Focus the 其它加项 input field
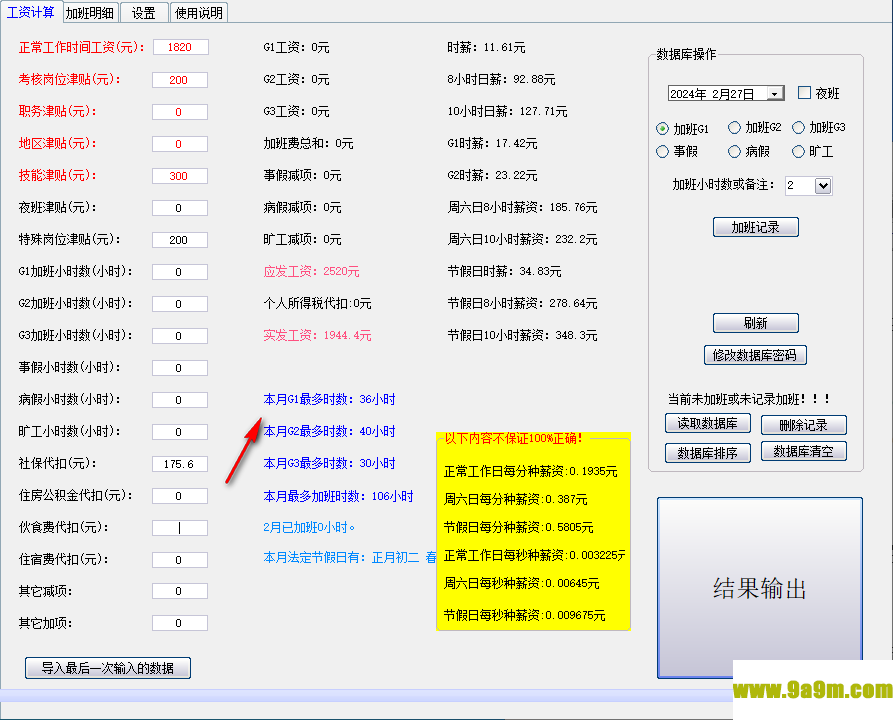 tap(179, 623)
